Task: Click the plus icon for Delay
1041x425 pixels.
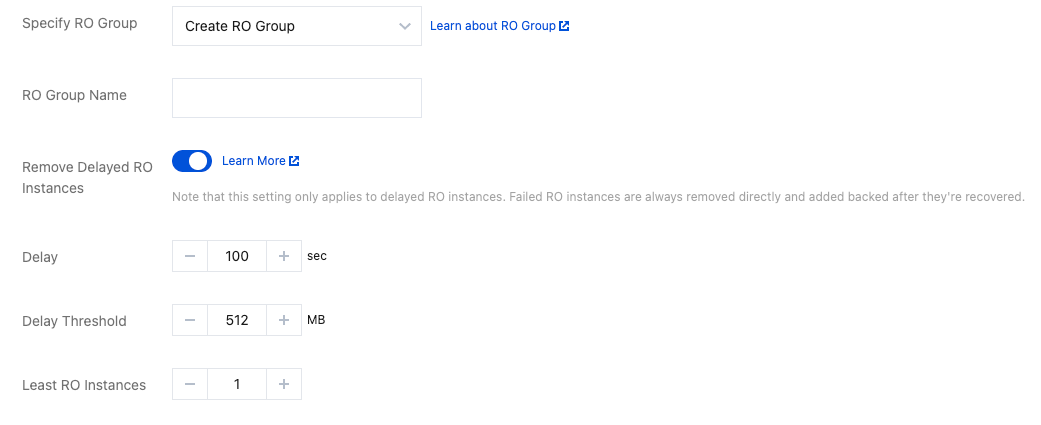Action: [x=284, y=257]
